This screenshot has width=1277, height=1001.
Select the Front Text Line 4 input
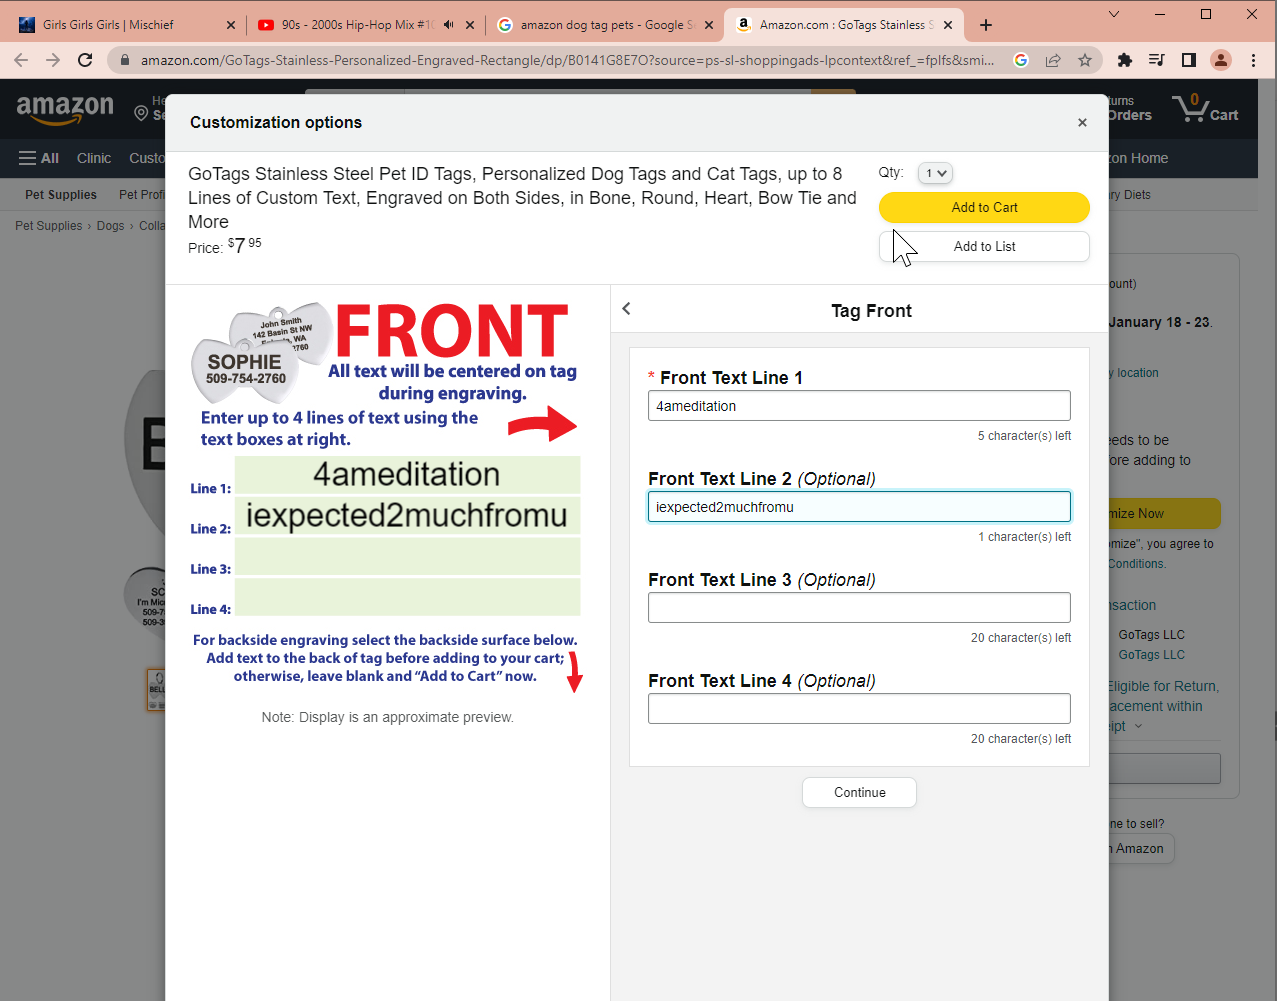(x=859, y=708)
